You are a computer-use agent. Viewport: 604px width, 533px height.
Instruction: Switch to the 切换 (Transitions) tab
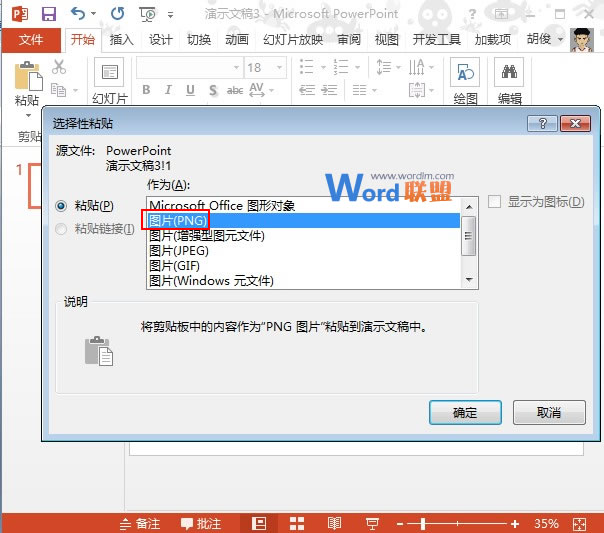point(199,40)
